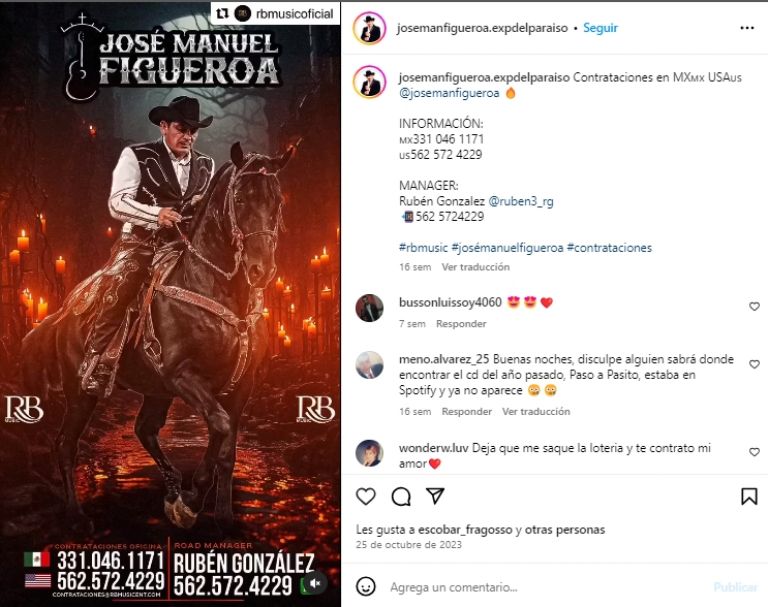Image resolution: width=768 pixels, height=607 pixels.
Task: Open the rbmusicoficial repost tag
Action: (294, 14)
